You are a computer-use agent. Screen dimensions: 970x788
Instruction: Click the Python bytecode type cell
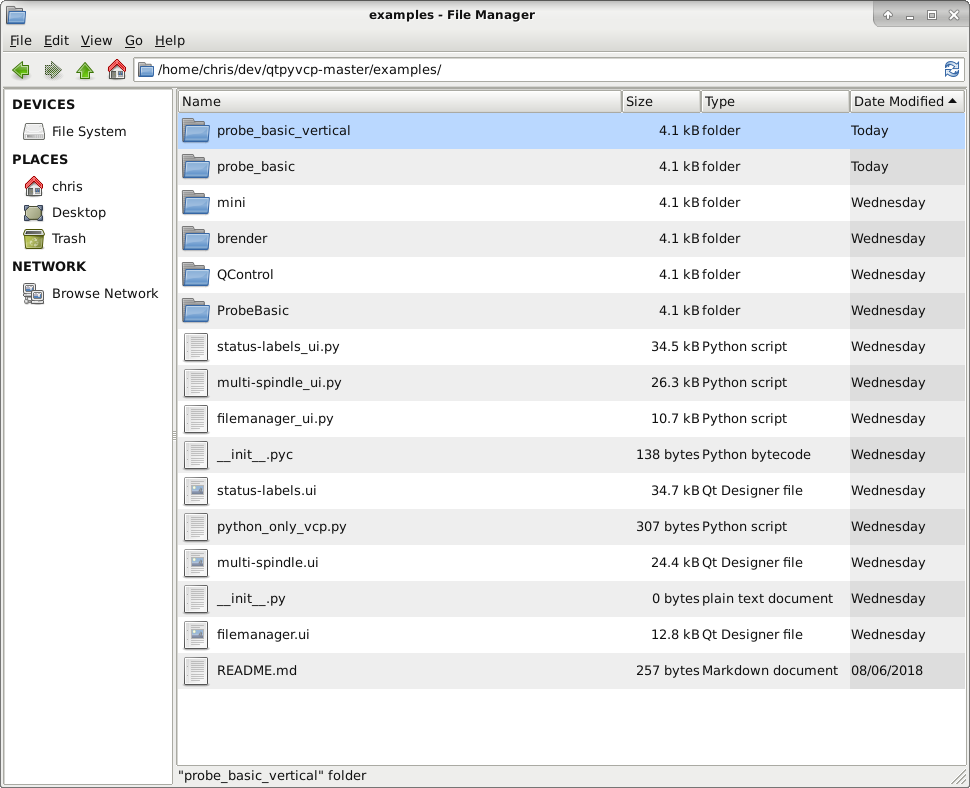(756, 454)
